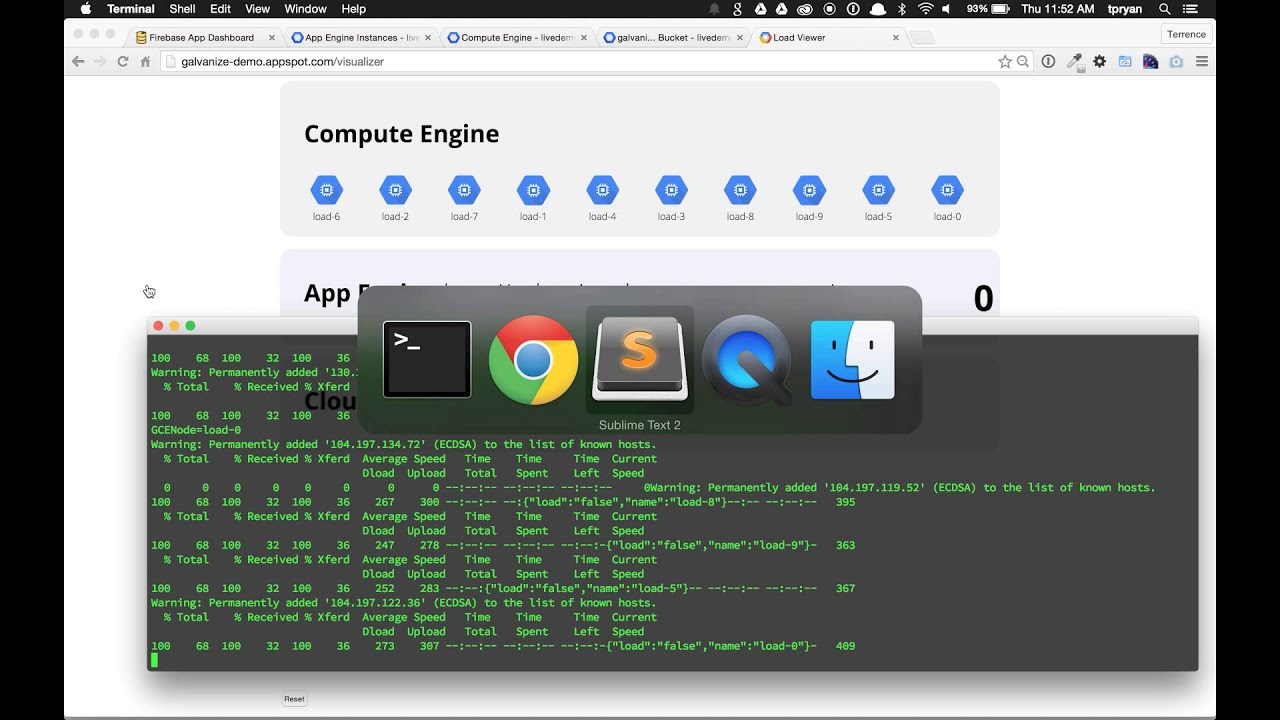Select the load-6 instance icon
The height and width of the screenshot is (720, 1280).
pos(326,190)
